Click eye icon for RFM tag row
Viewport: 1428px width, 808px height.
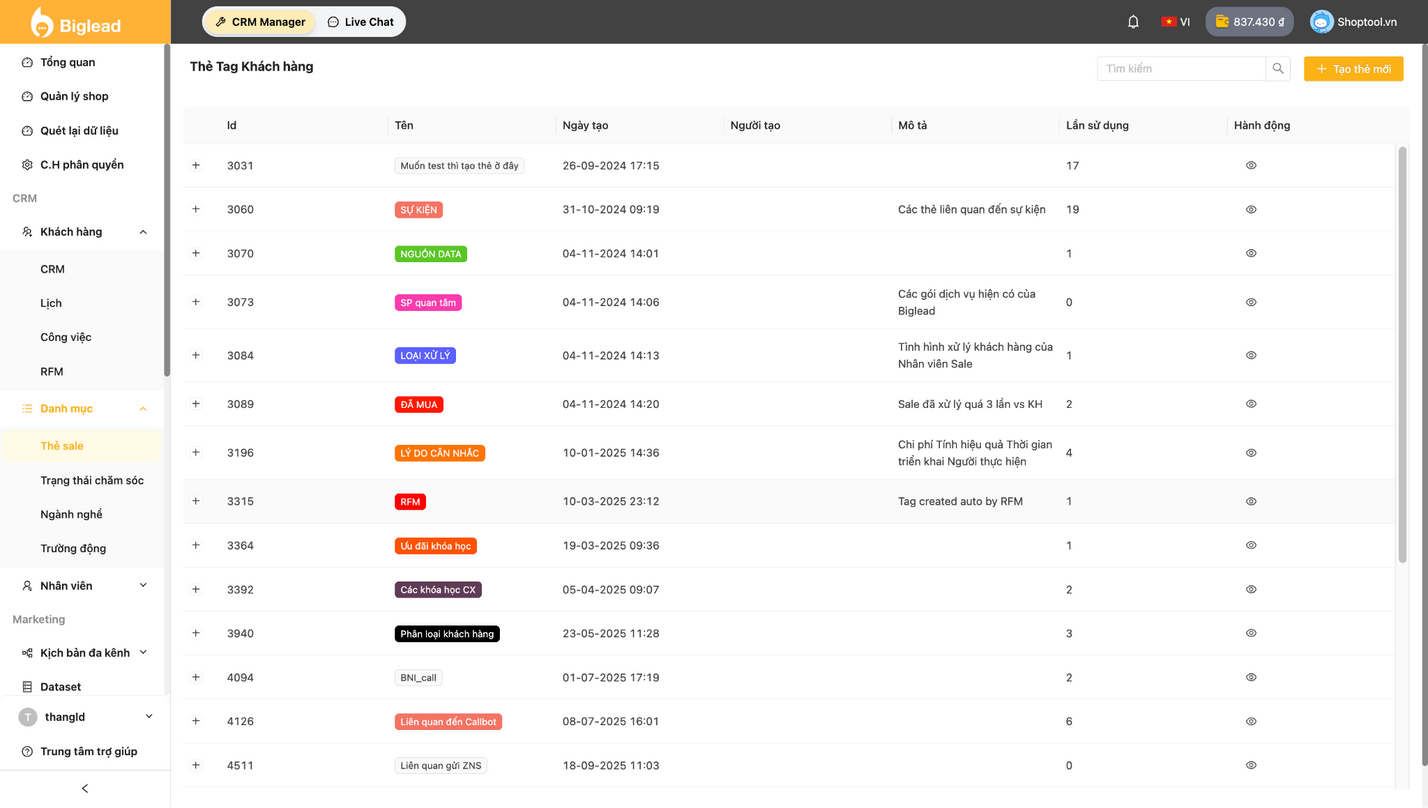(1251, 502)
